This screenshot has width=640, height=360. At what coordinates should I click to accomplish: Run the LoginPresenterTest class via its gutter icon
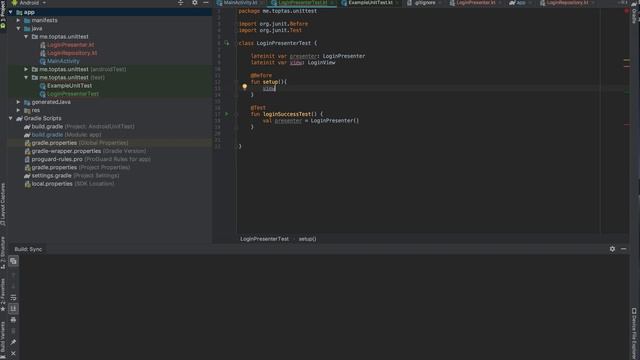(x=227, y=43)
